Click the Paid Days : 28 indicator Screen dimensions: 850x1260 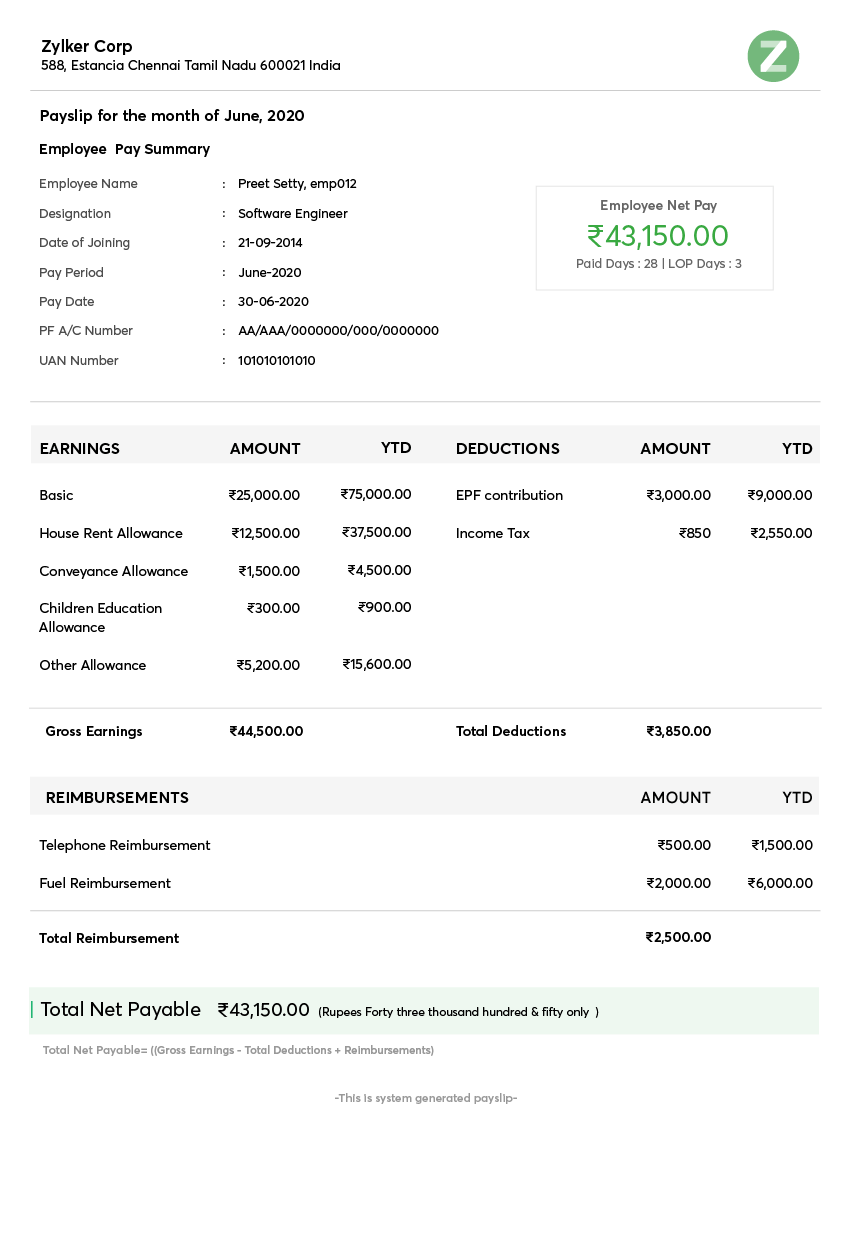618,264
